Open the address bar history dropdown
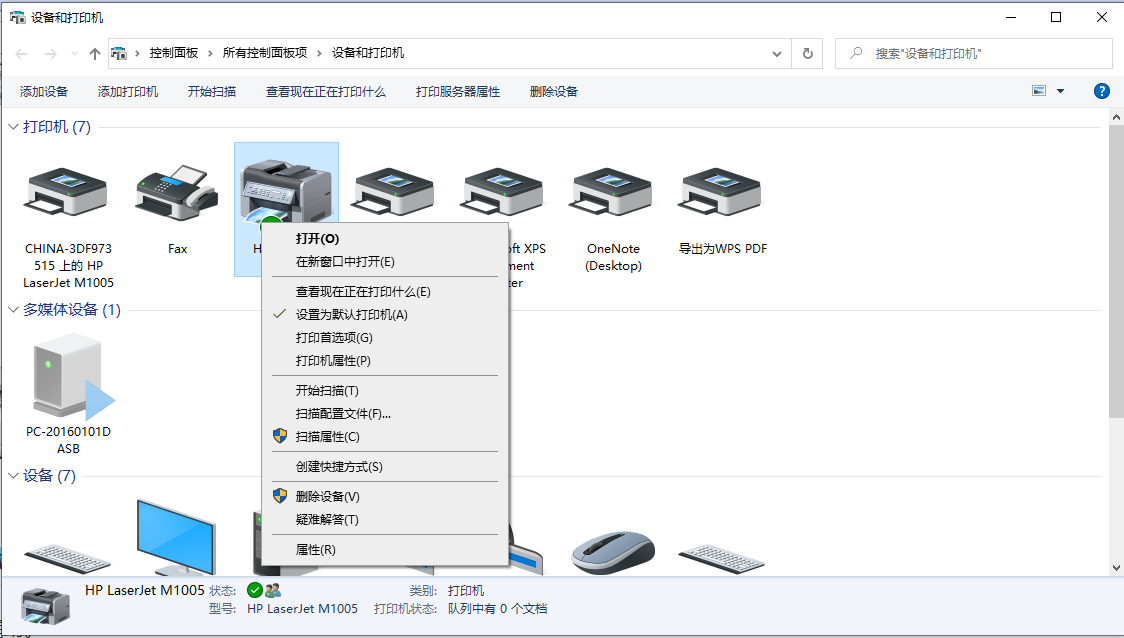Viewport: 1124px width, 638px height. [x=777, y=53]
